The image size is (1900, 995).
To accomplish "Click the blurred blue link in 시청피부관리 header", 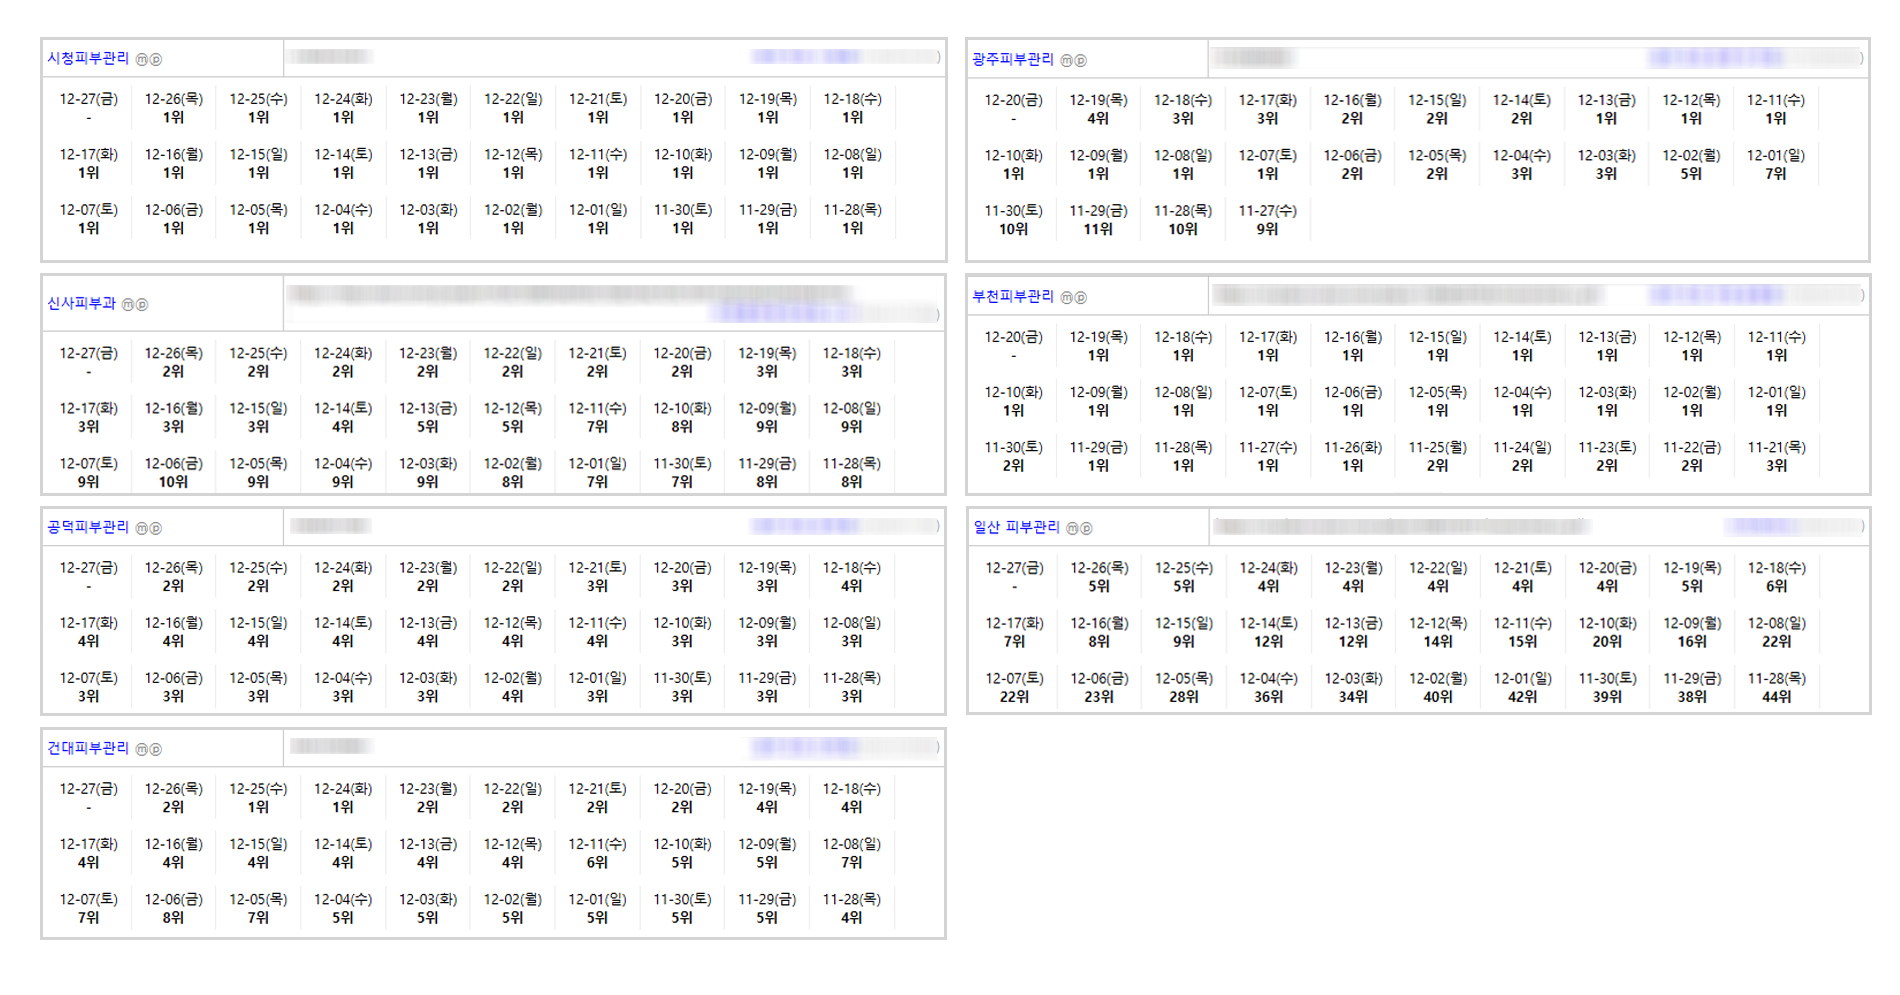I will (805, 57).
